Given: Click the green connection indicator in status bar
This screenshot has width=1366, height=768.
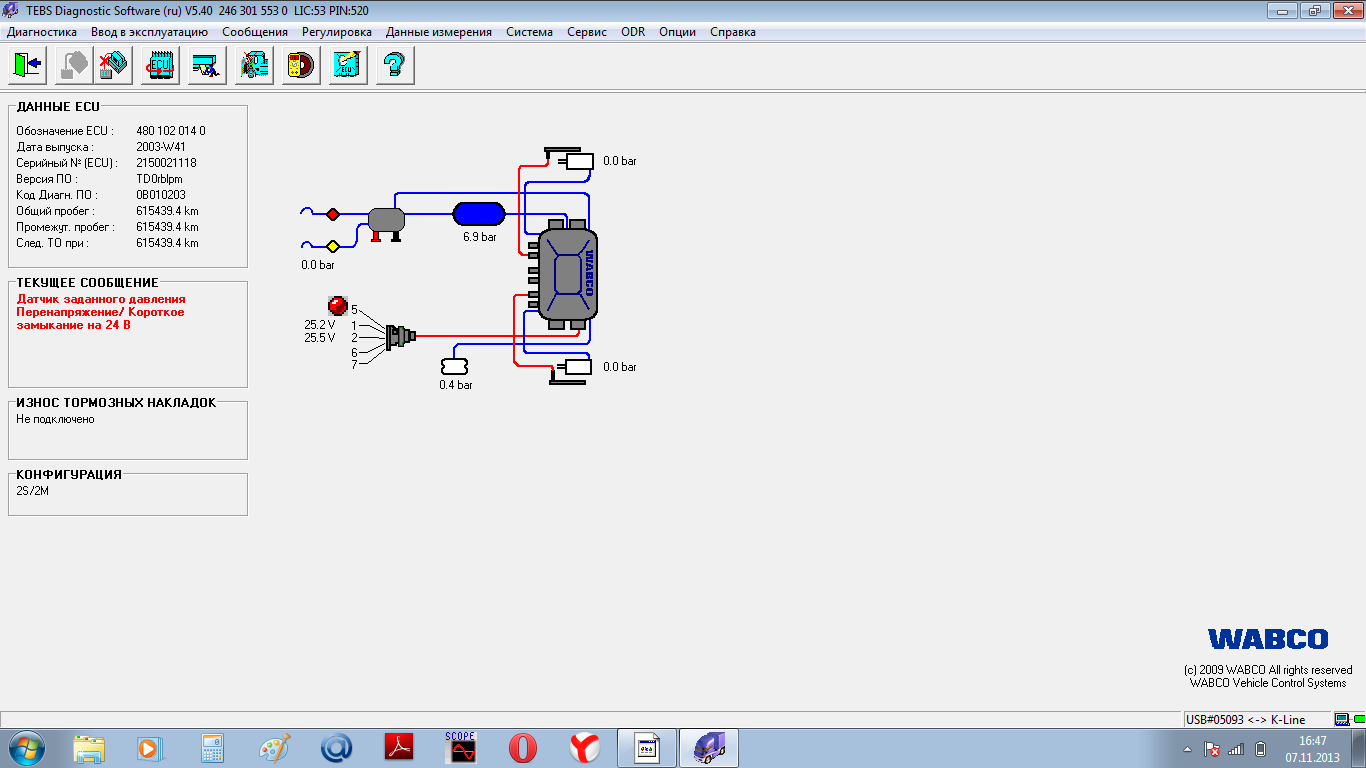Looking at the screenshot, I should (x=1360, y=719).
